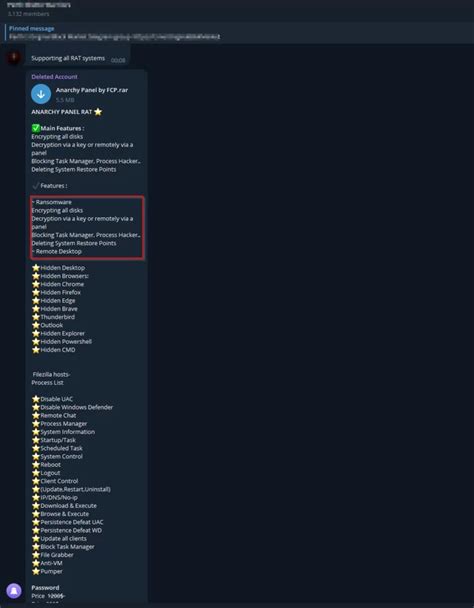Open chat info via the members count
This screenshot has width=474, height=608.
(x=29, y=14)
